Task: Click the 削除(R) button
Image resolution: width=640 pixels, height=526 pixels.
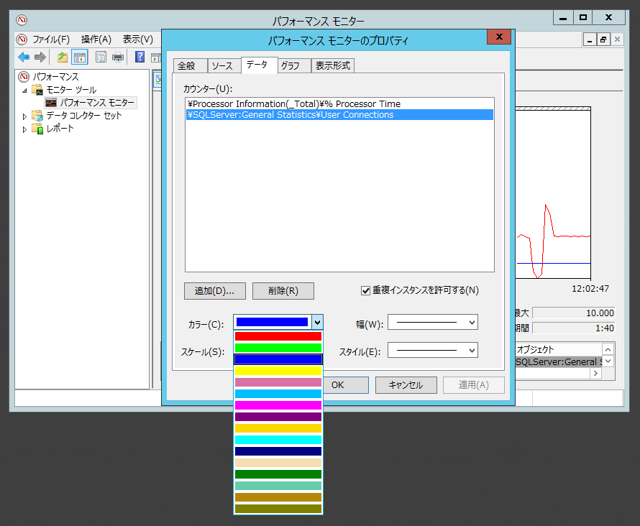Action: pyautogui.click(x=283, y=291)
